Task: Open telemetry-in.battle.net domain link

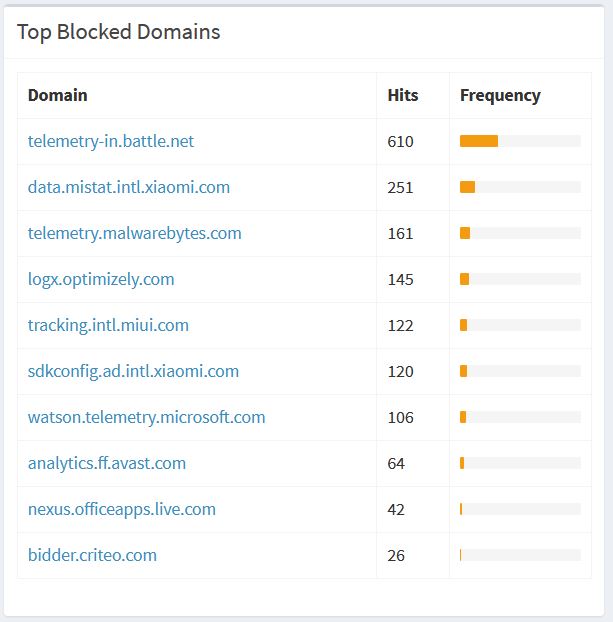Action: pos(111,141)
